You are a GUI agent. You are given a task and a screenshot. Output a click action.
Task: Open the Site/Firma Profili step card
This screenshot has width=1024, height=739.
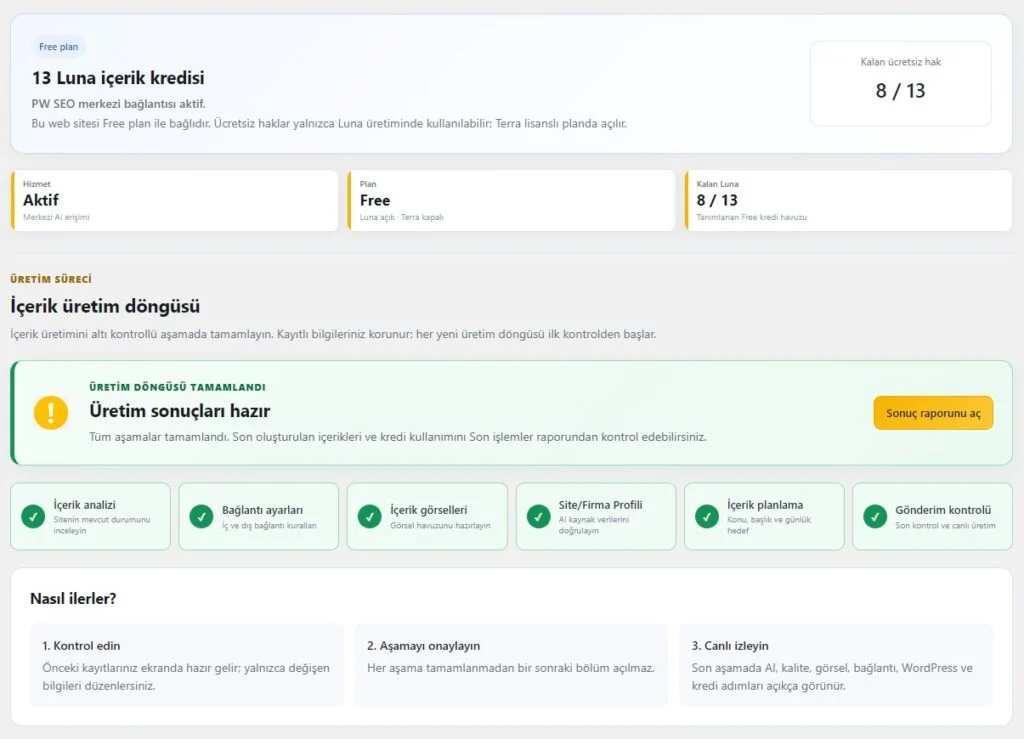[596, 516]
